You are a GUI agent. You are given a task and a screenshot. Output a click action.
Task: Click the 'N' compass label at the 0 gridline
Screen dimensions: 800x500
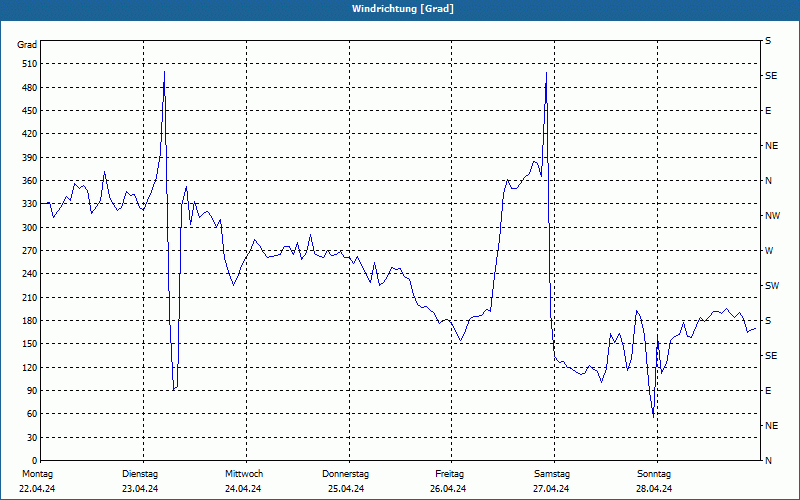769,461
